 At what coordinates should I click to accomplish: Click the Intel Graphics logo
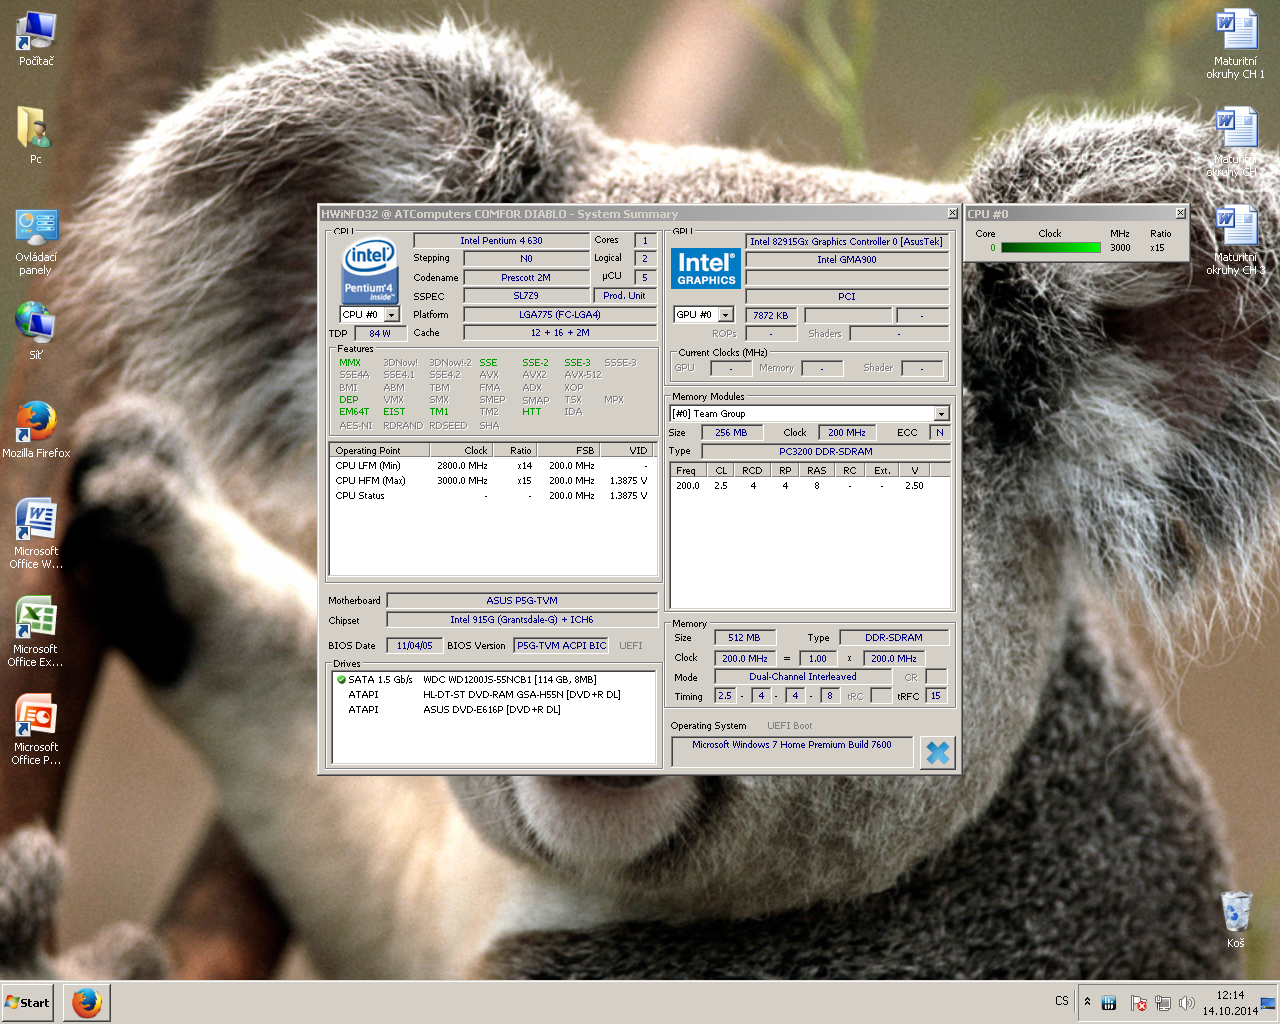point(705,268)
